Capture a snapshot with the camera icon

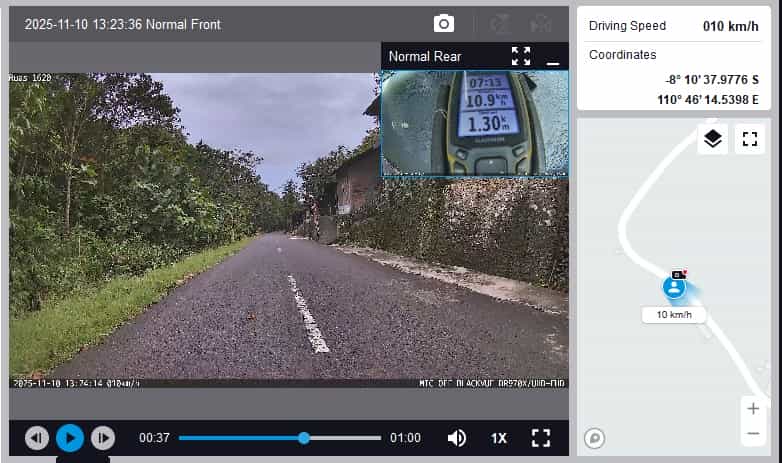pos(444,24)
